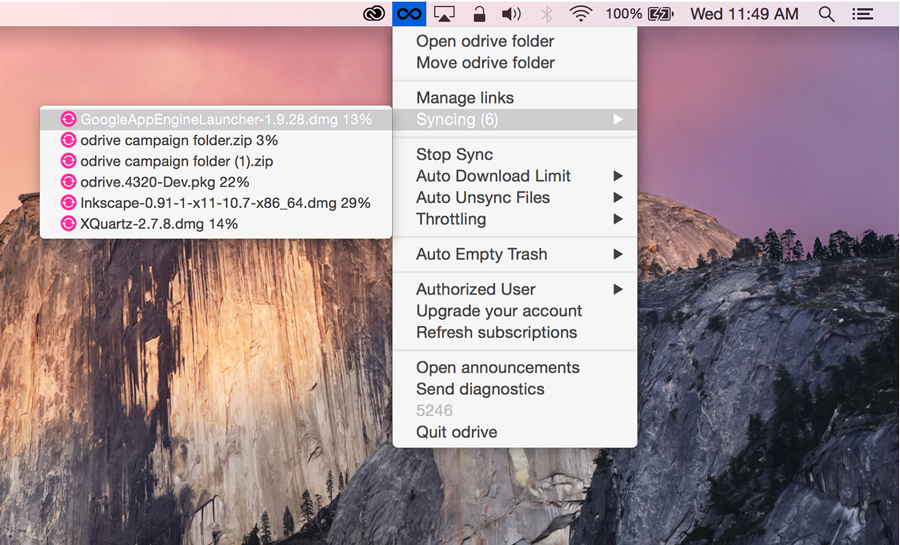Select odrive campaign folder (1).zip item
Viewport: 900px width, 545px height.
[216, 161]
